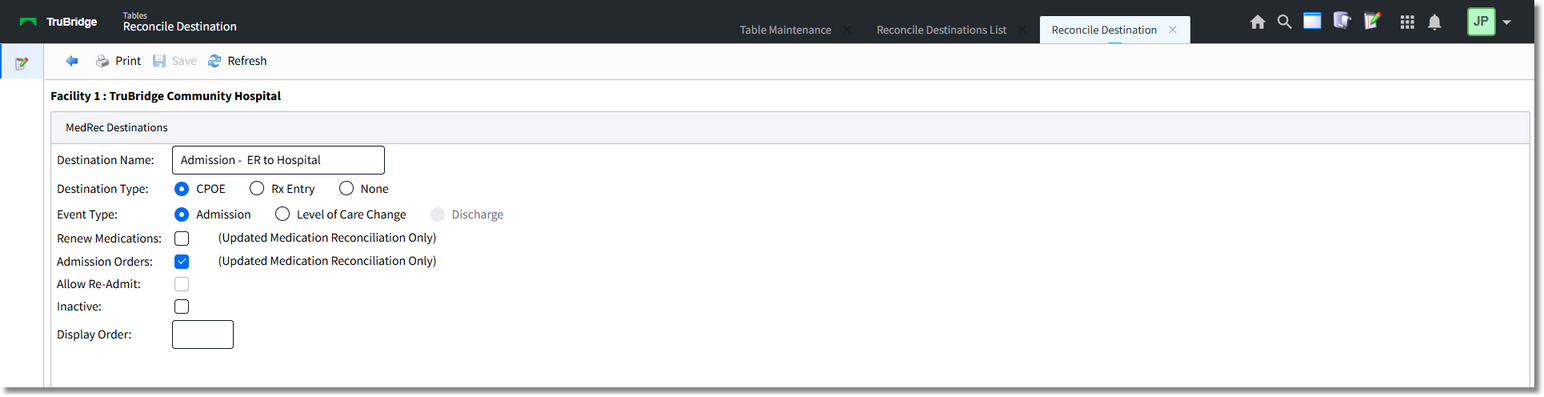Click the left sidebar edit note icon
The height and width of the screenshot is (397, 1544).
click(21, 63)
